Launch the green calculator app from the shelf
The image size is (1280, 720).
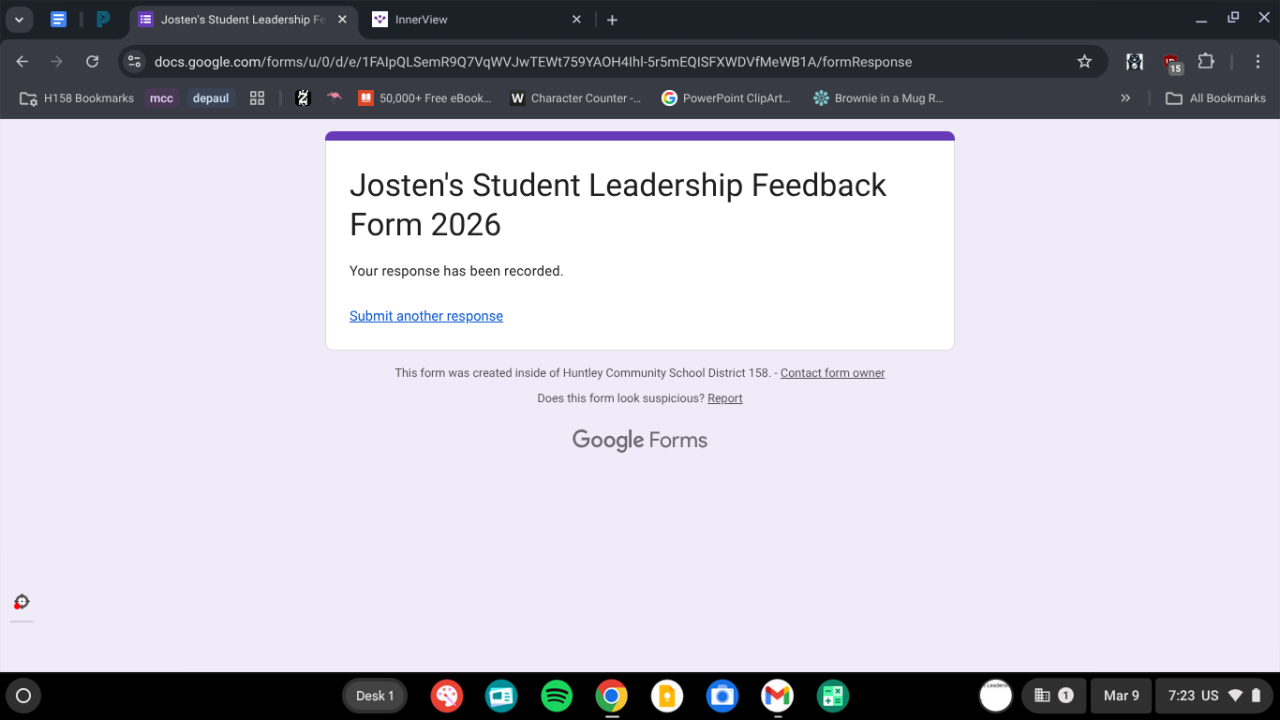tap(832, 696)
